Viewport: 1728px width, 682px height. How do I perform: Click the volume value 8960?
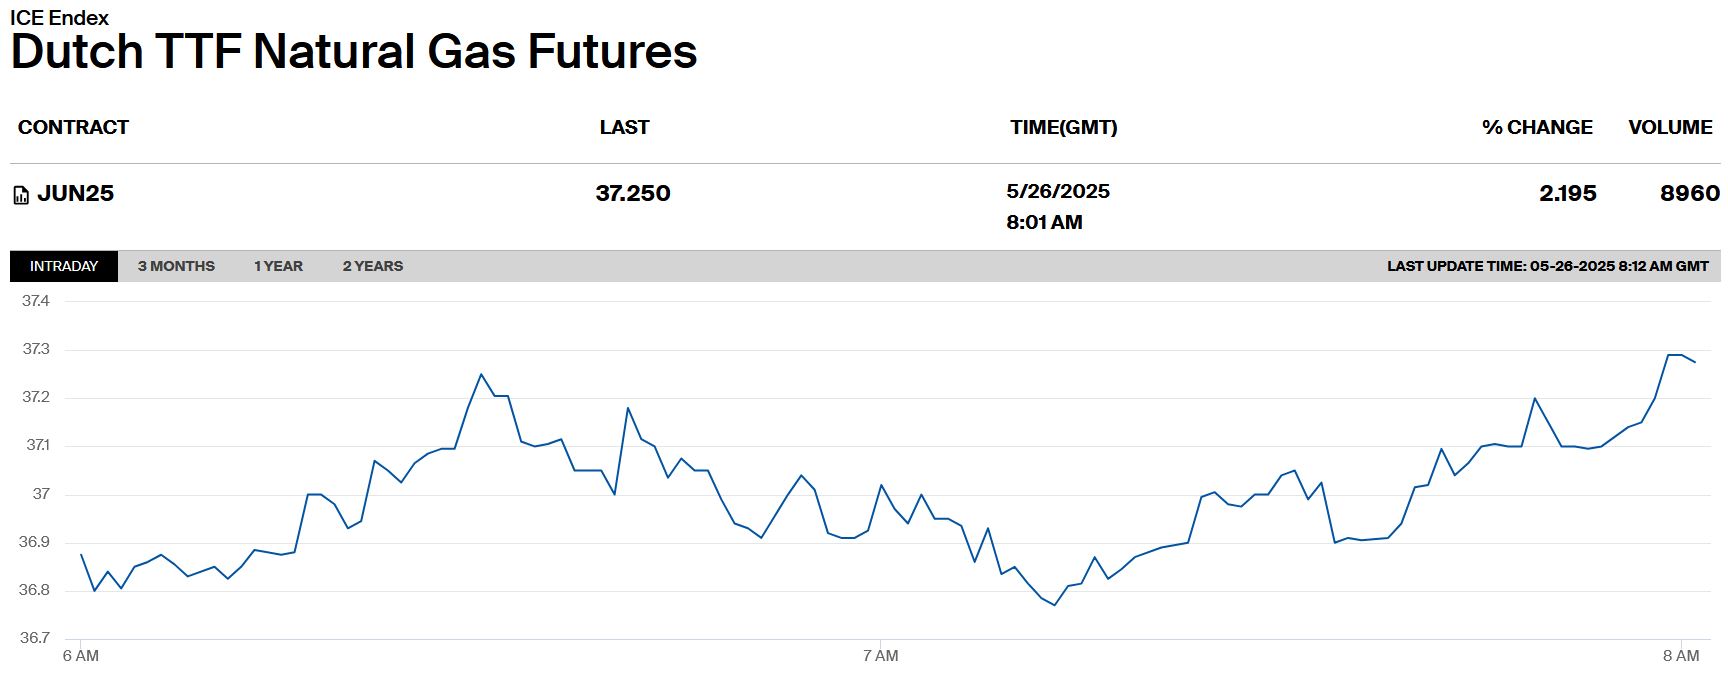point(1689,193)
